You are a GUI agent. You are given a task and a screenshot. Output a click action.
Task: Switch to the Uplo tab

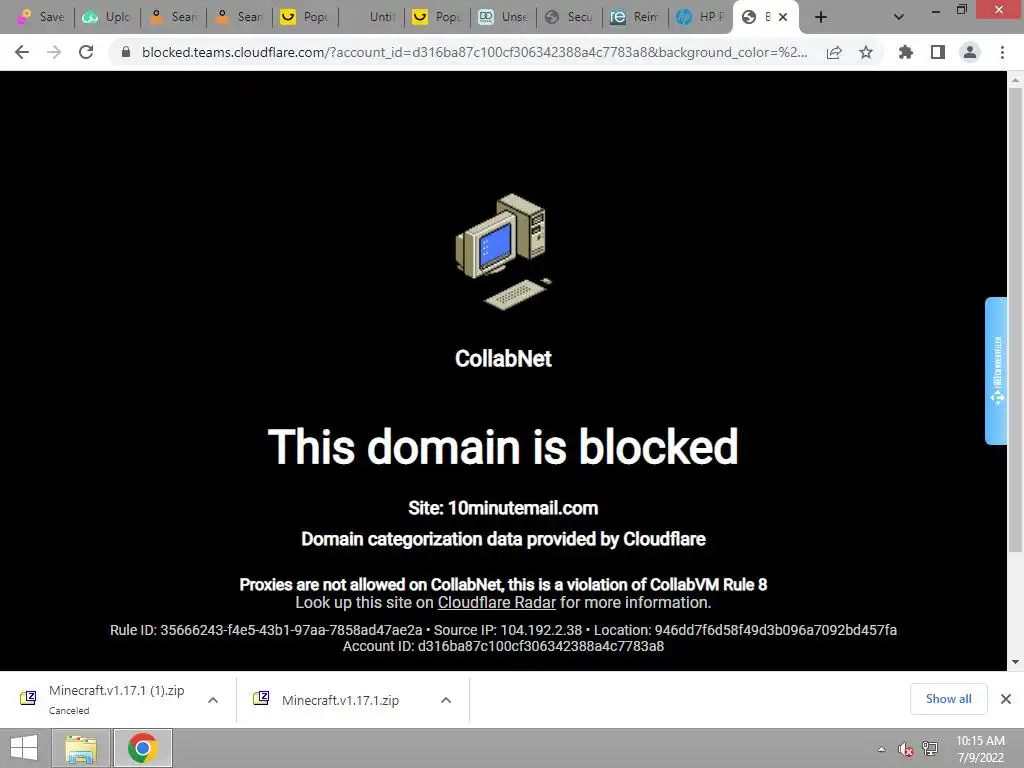coord(108,17)
